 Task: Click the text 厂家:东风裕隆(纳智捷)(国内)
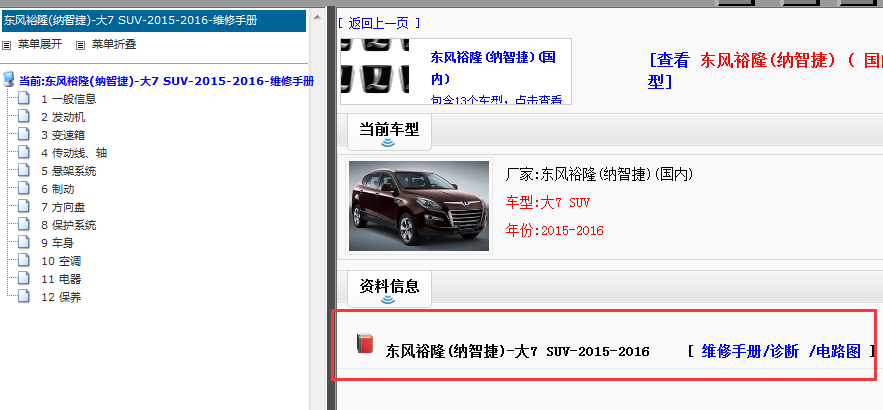coord(599,175)
